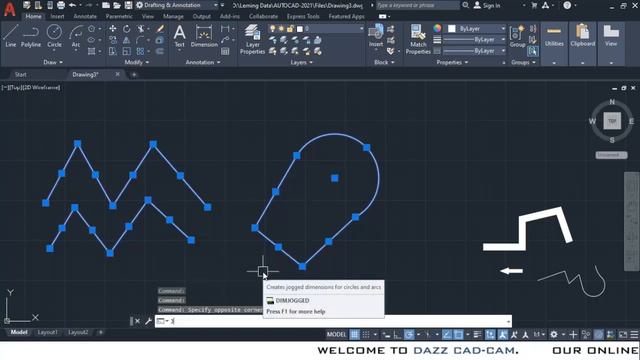Toggle object snap tracking in status bar
Viewport: 640px width, 360px height.
[x=447, y=335]
